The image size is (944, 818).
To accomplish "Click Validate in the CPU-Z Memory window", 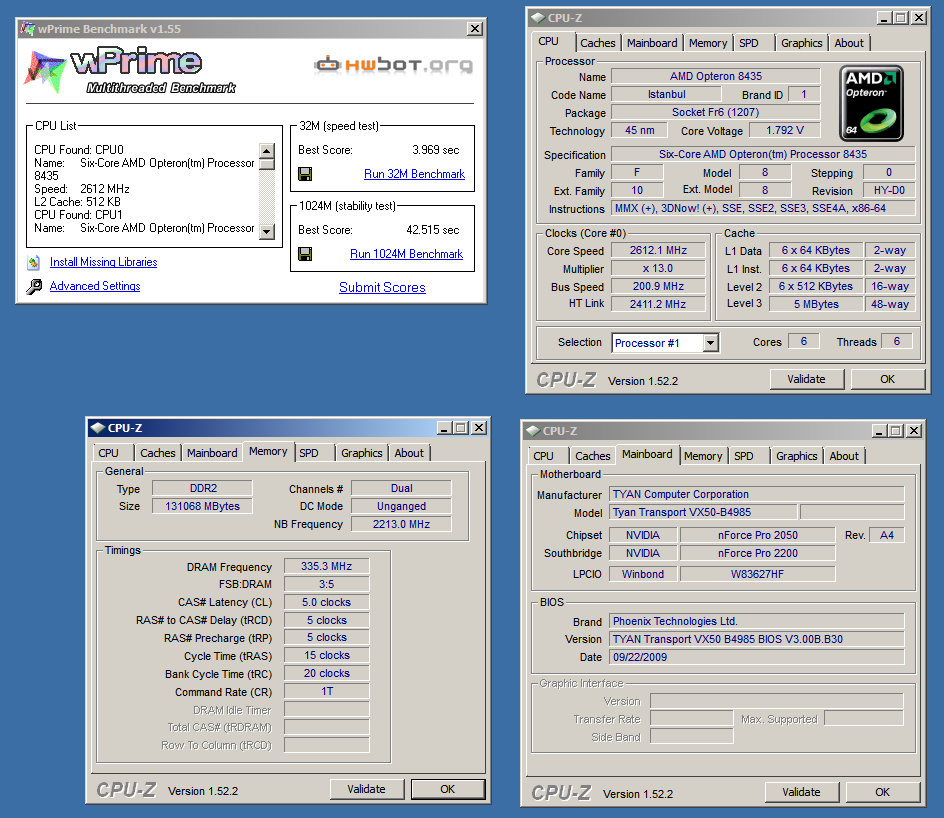I will point(366,789).
